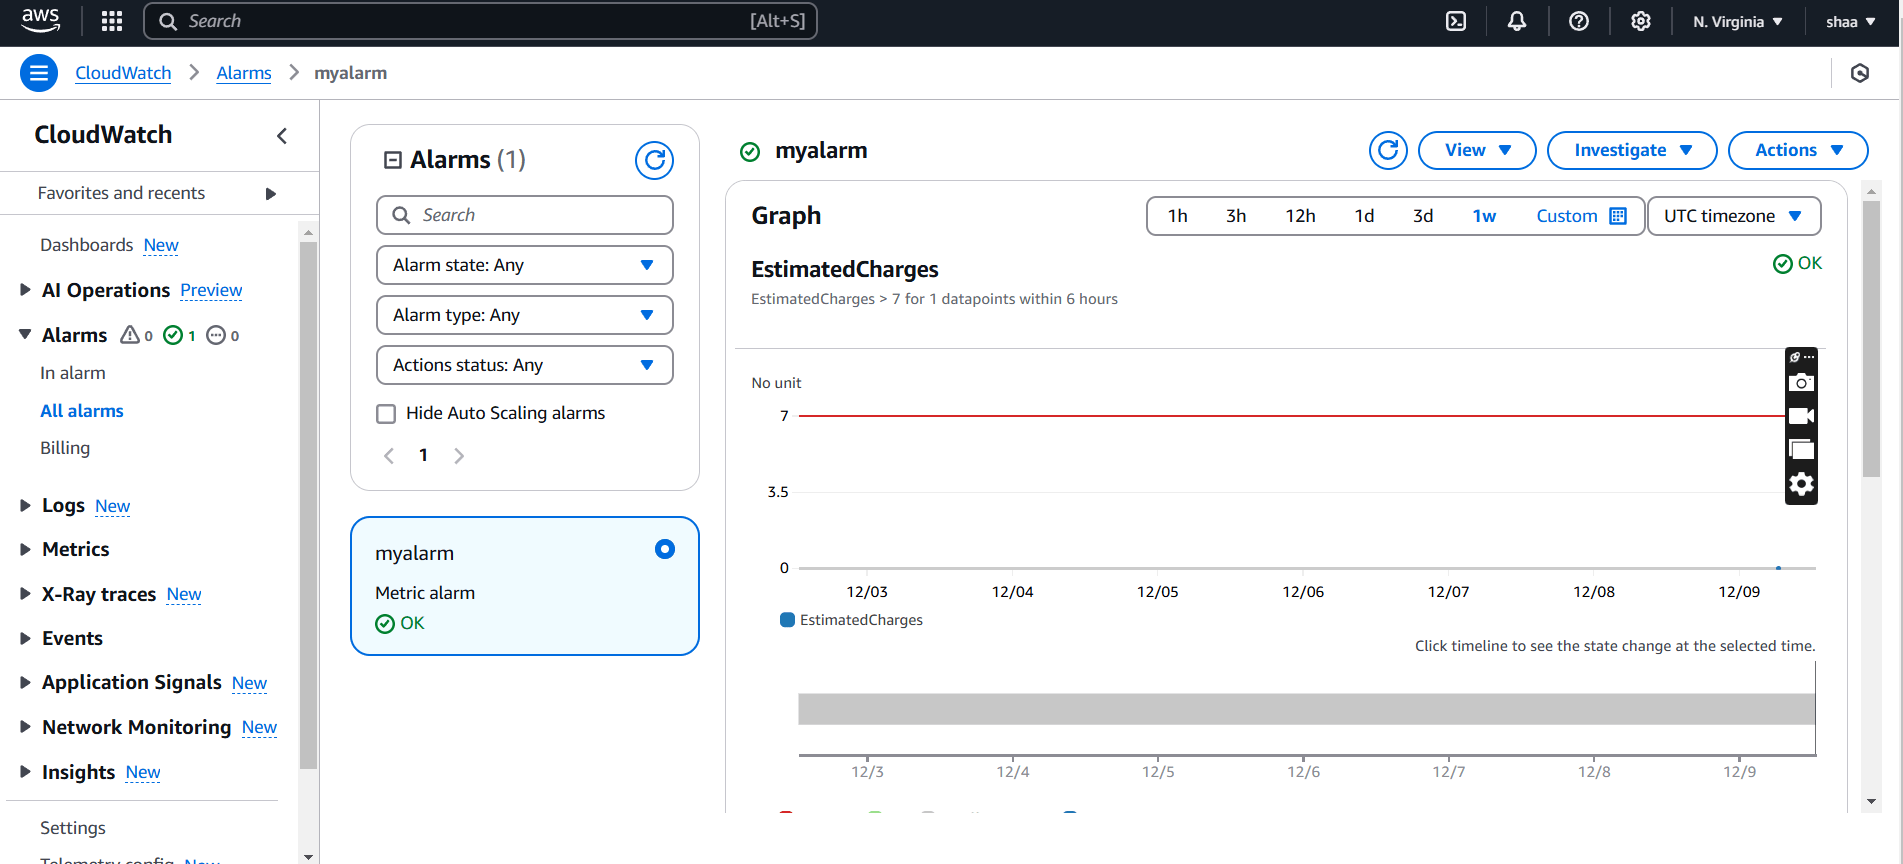Click the calendar icon beside Custom
Viewport: 1903px width, 864px height.
tap(1618, 216)
